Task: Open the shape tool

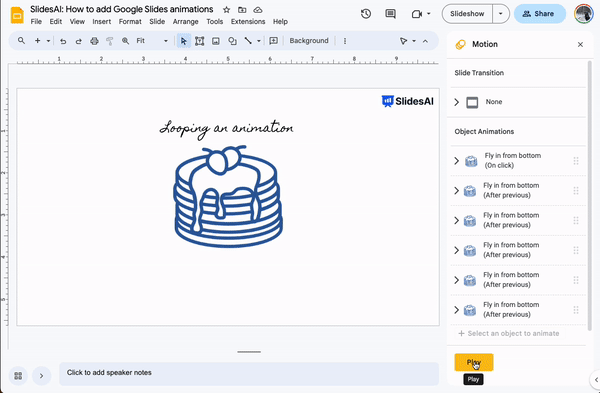Action: click(x=232, y=41)
